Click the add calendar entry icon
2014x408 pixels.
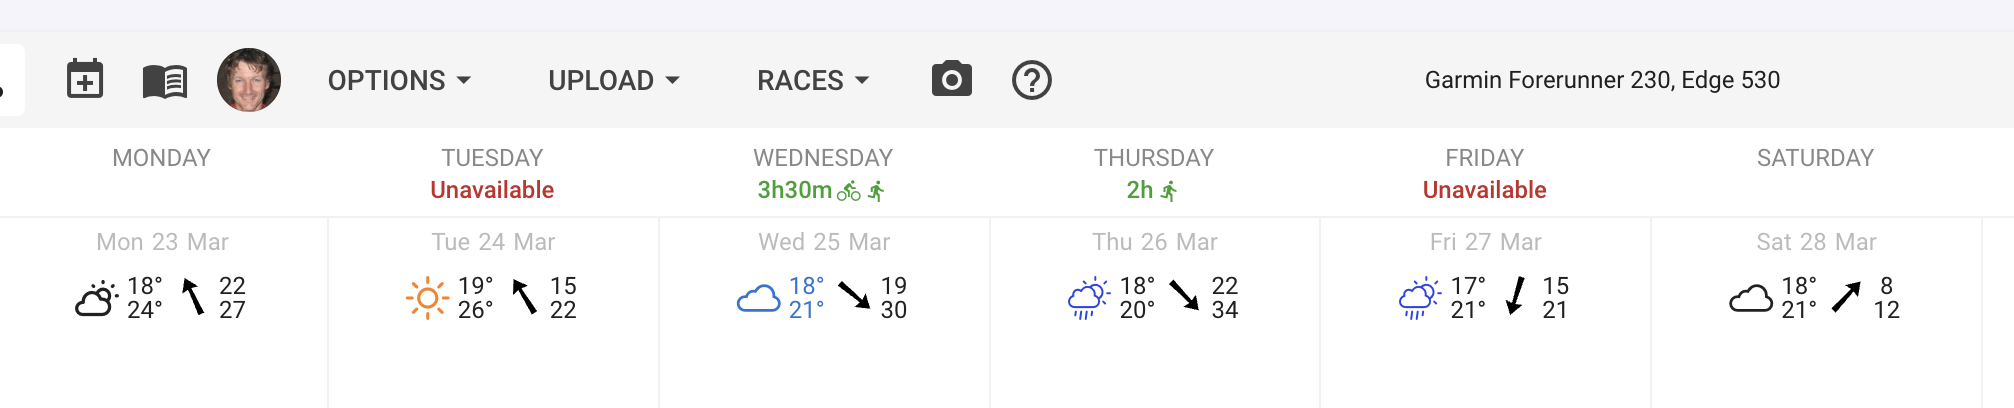point(85,80)
